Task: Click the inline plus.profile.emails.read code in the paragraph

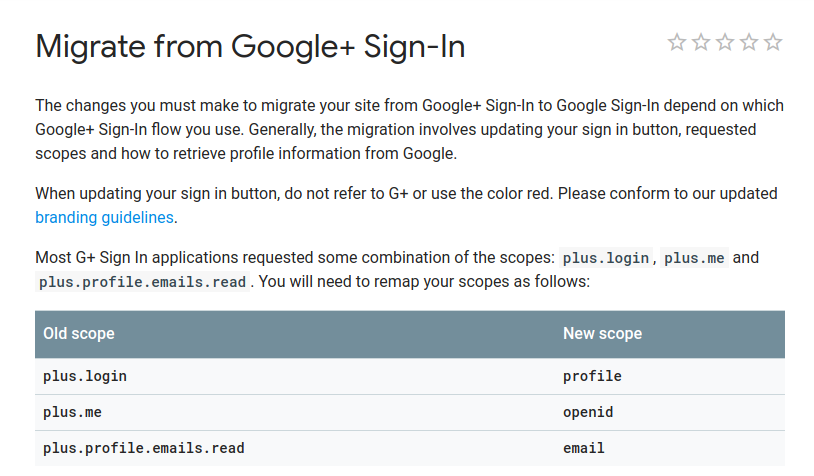Action: click(143, 282)
